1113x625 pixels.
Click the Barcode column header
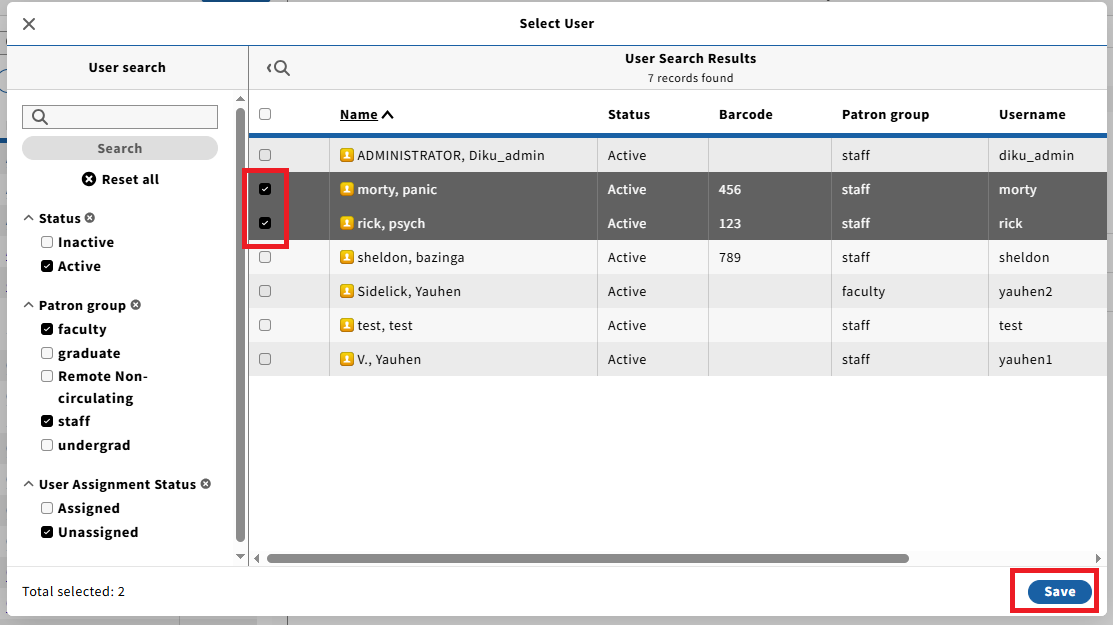click(x=745, y=115)
